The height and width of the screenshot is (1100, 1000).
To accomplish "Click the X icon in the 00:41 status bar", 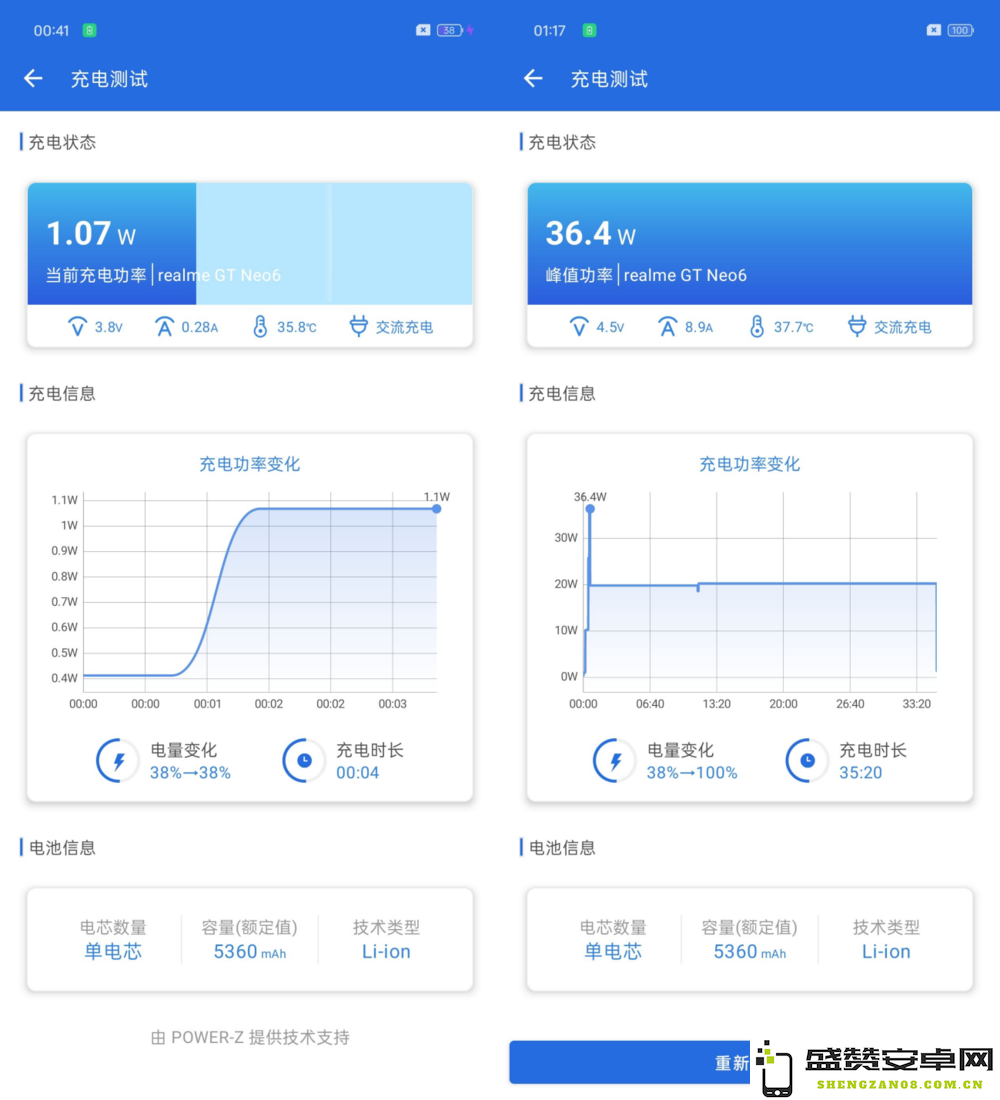I will pyautogui.click(x=422, y=30).
